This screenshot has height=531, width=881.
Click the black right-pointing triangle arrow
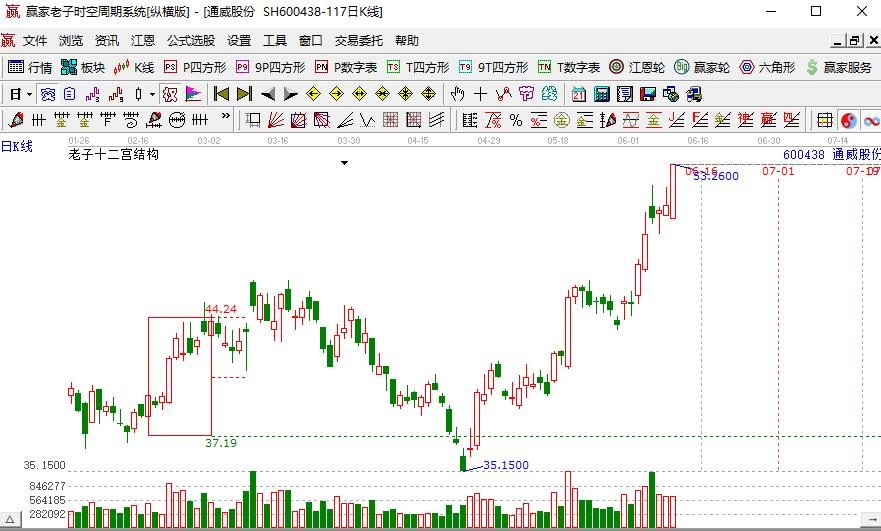click(290, 94)
